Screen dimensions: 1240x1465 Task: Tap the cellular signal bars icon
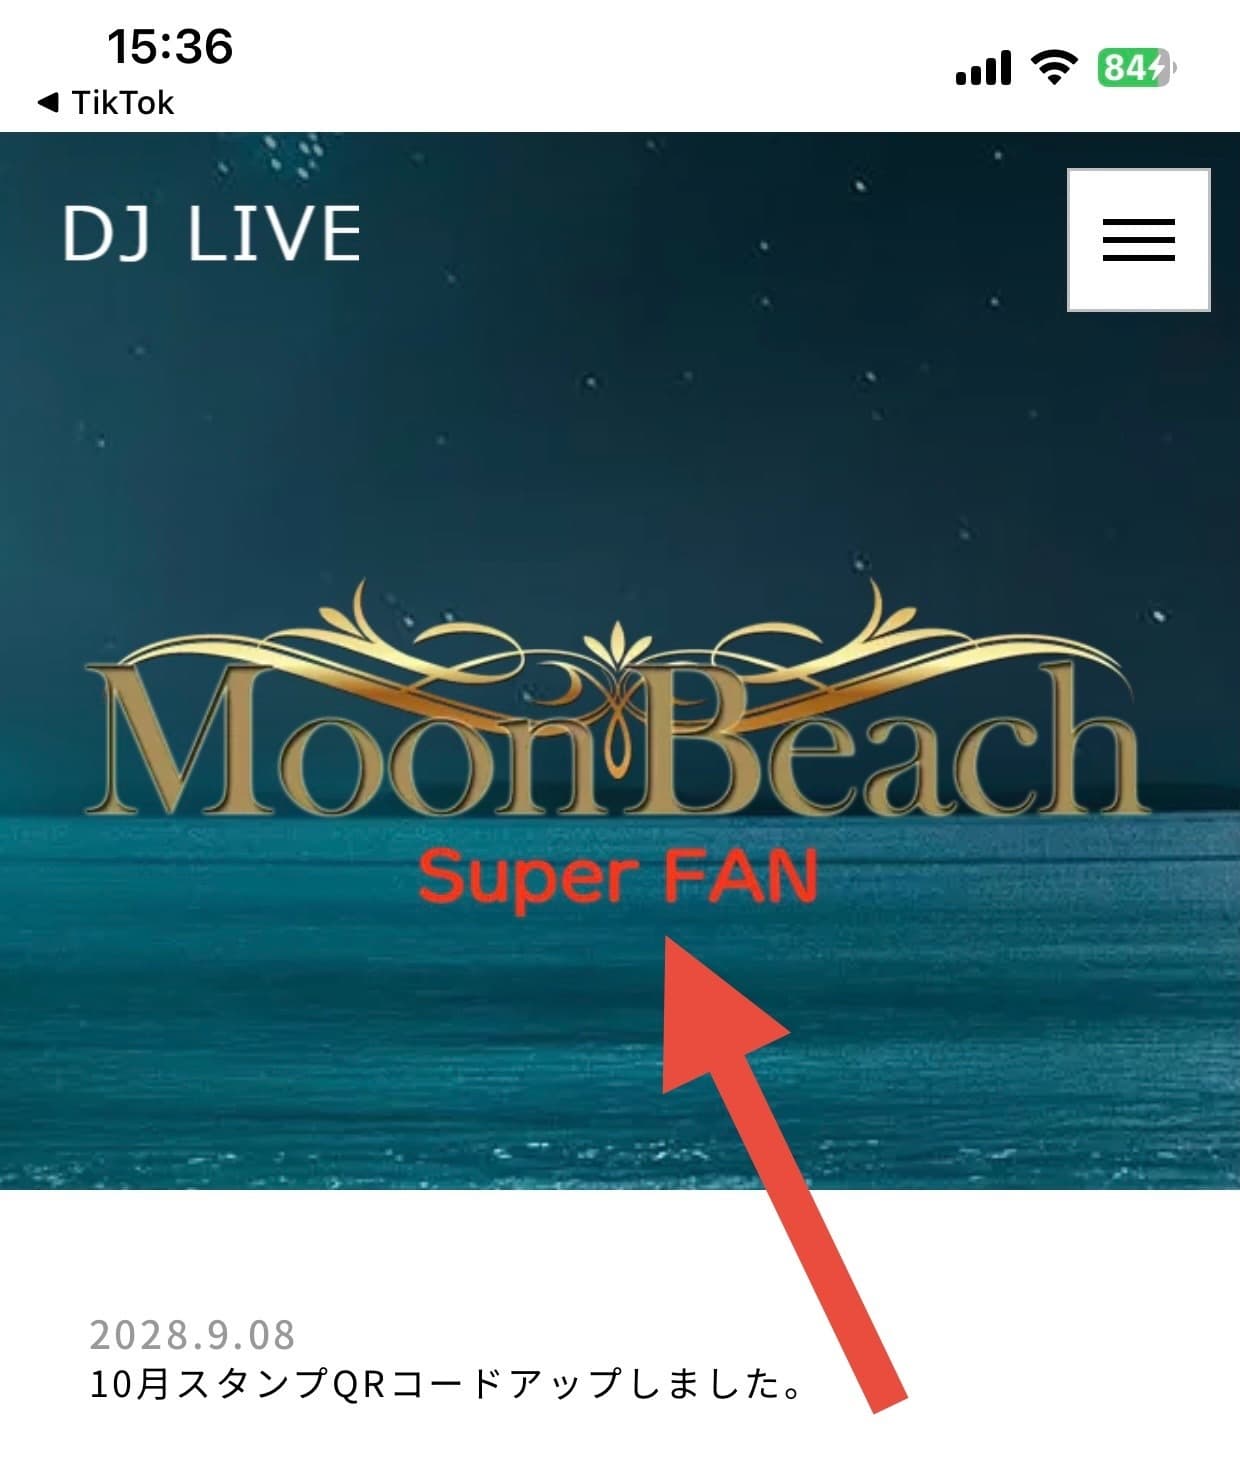coord(983,69)
